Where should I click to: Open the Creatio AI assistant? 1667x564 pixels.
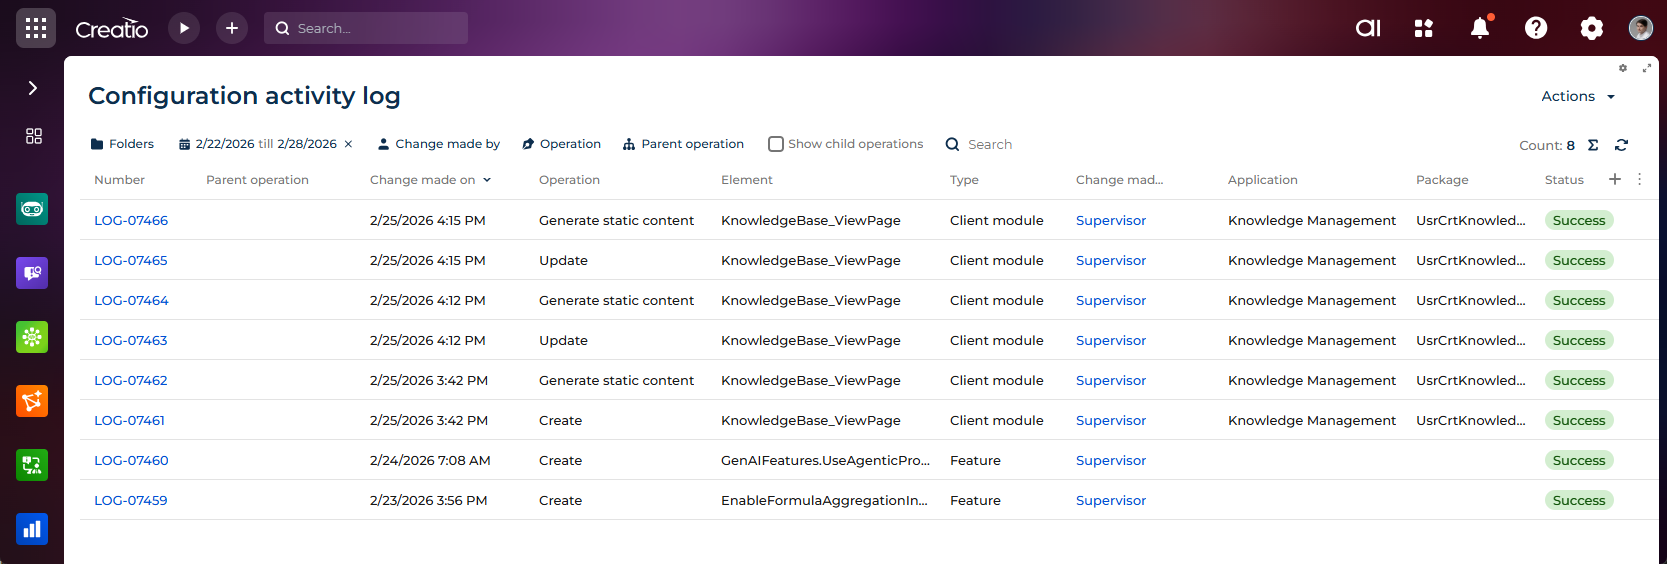point(1368,28)
